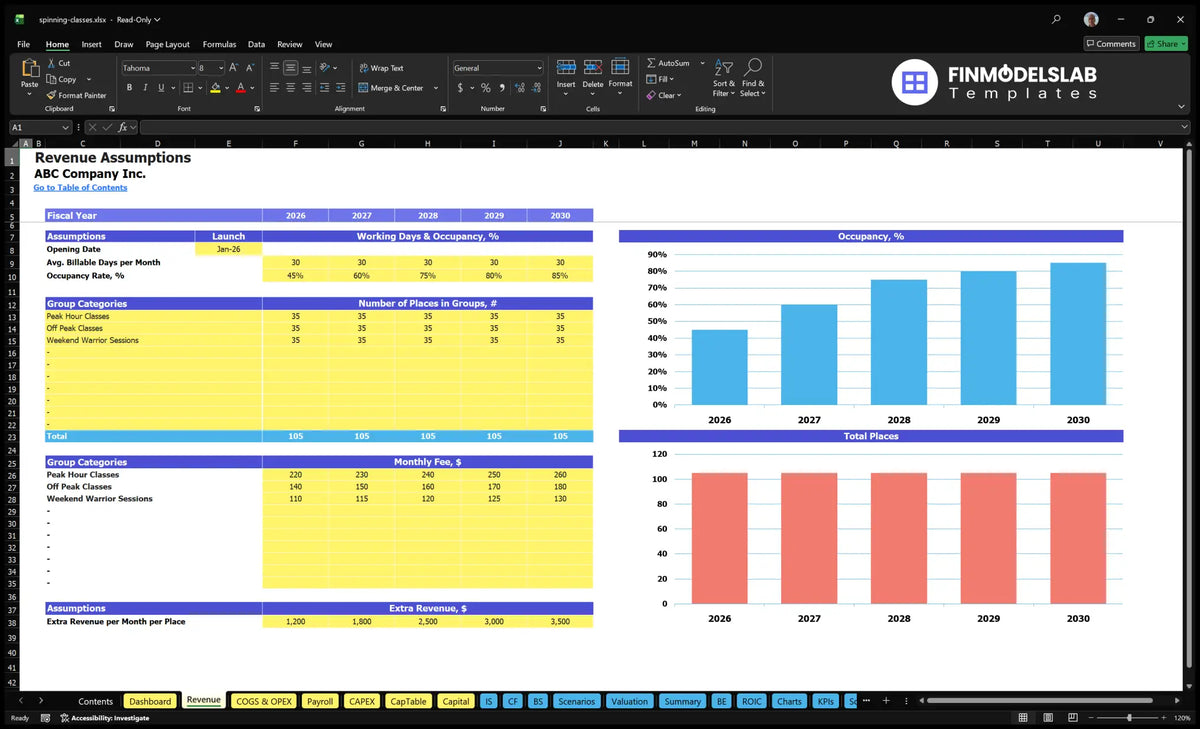Image resolution: width=1200 pixels, height=729 pixels.
Task: Open the File menu
Action: pyautogui.click(x=23, y=44)
